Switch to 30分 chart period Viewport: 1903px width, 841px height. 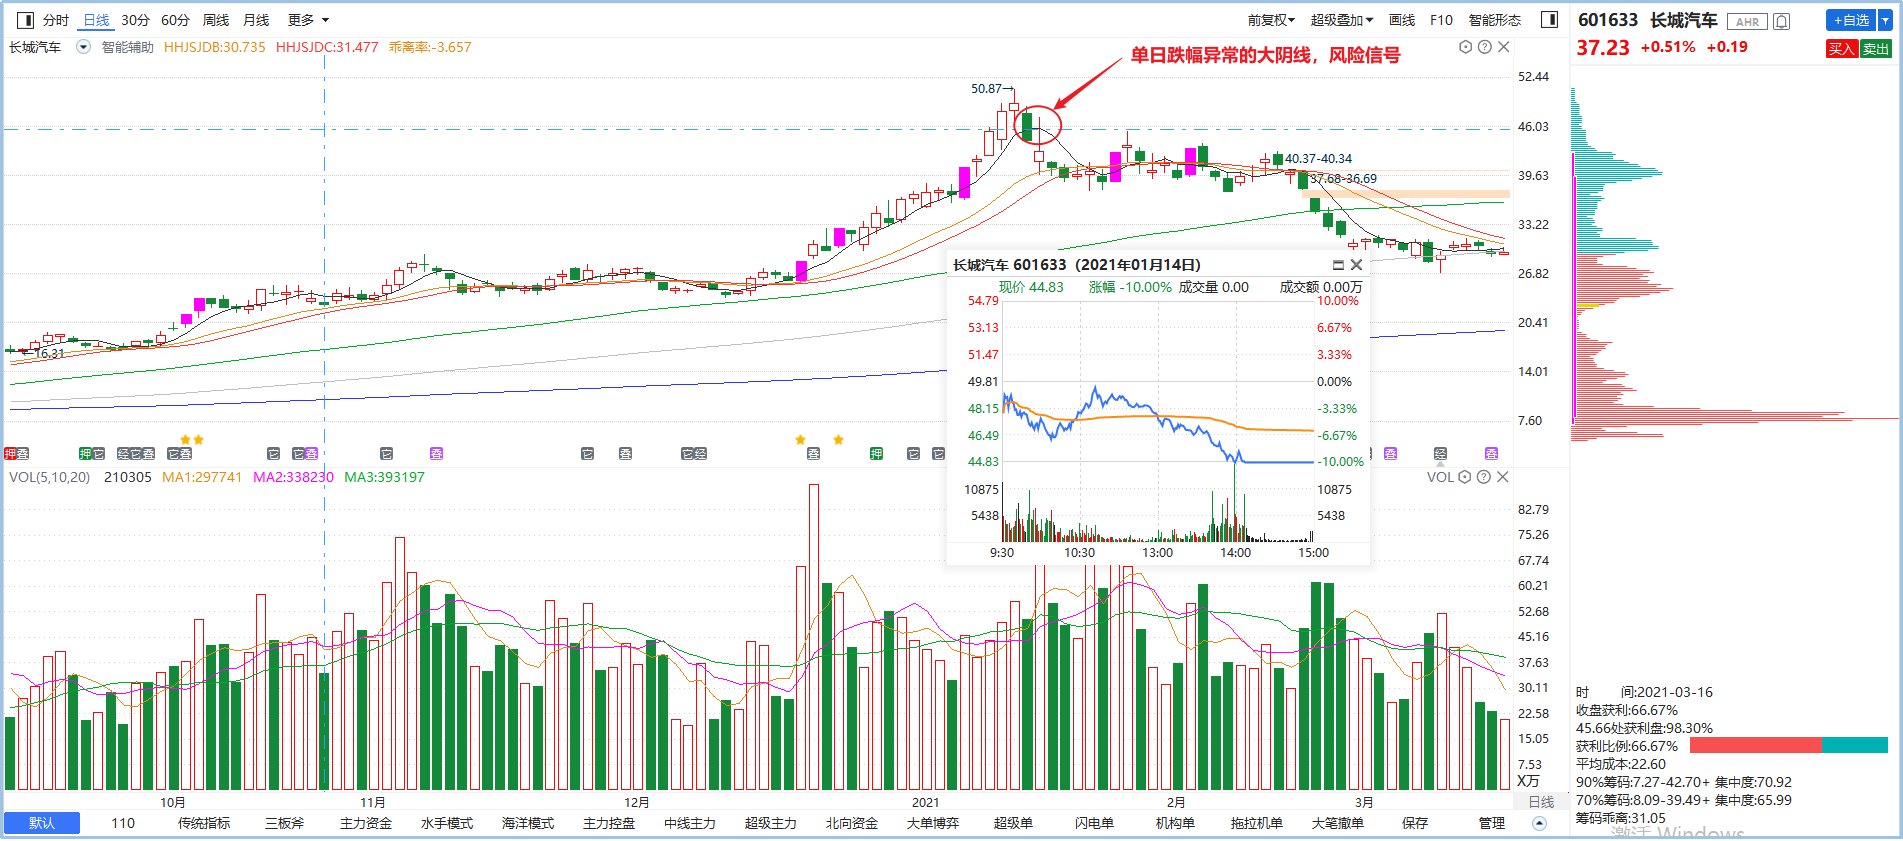135,20
